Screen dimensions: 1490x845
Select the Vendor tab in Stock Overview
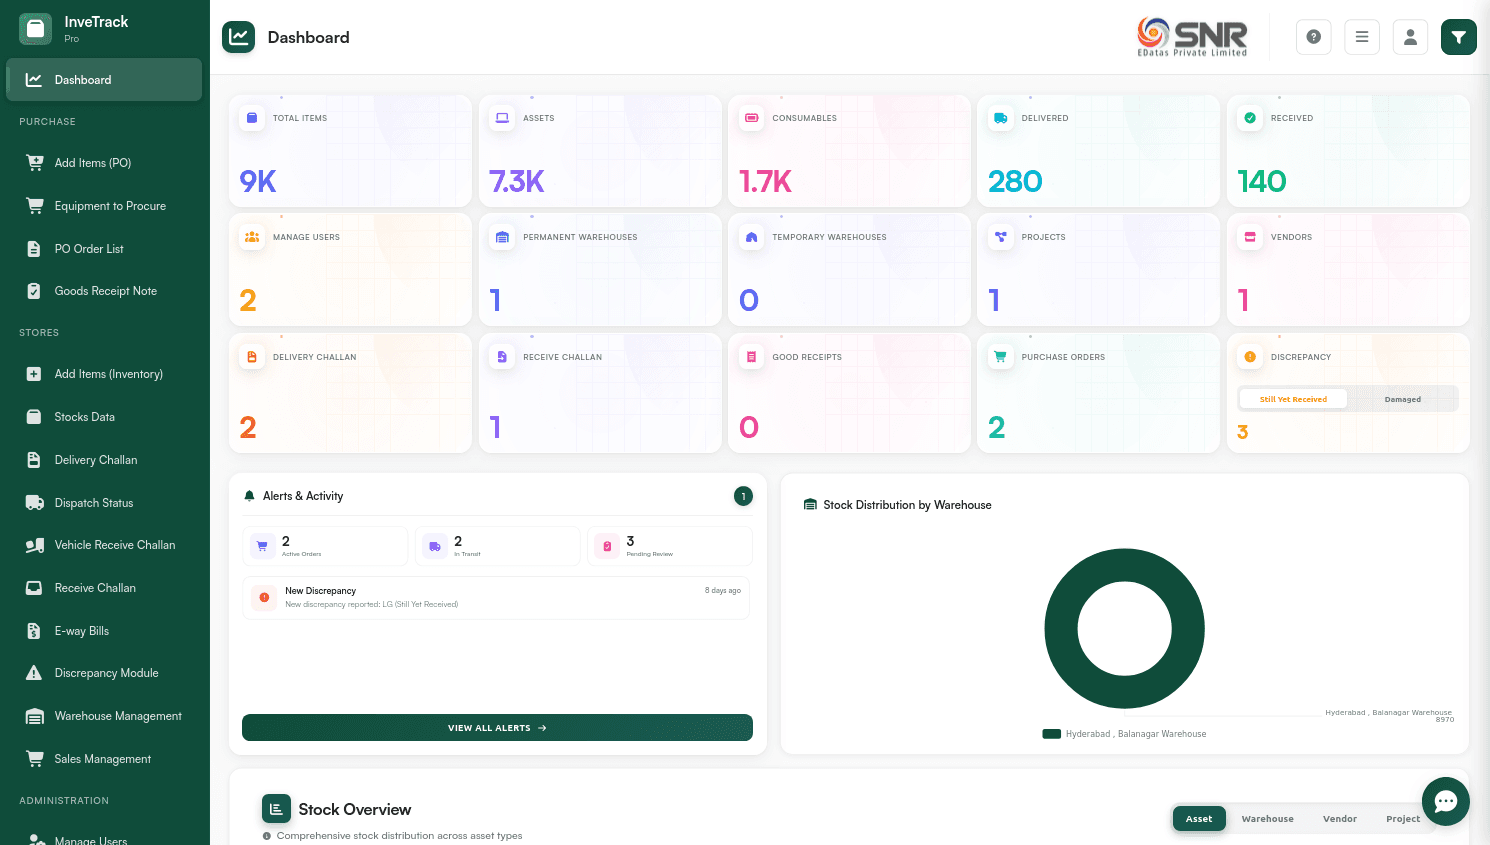[1339, 819]
